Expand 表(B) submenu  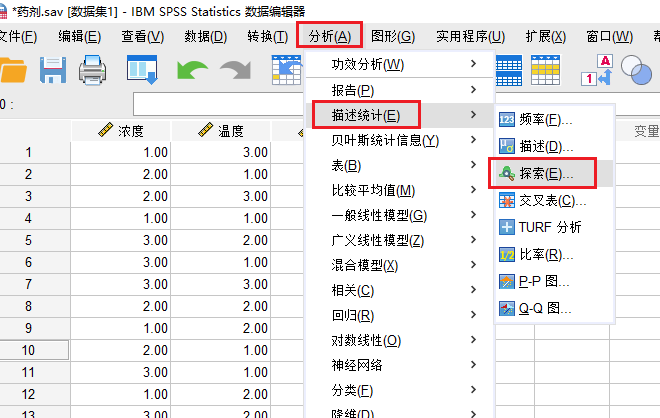(399, 165)
